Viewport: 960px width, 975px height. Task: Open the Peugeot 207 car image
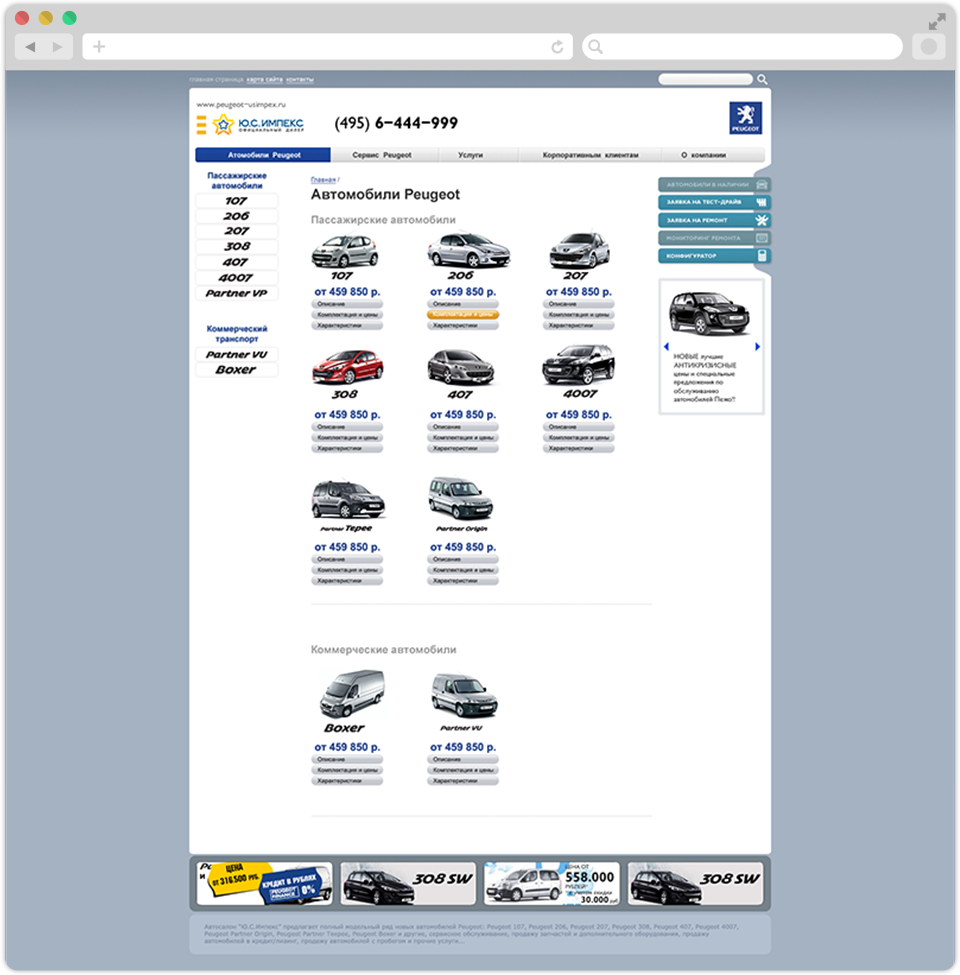(x=579, y=250)
